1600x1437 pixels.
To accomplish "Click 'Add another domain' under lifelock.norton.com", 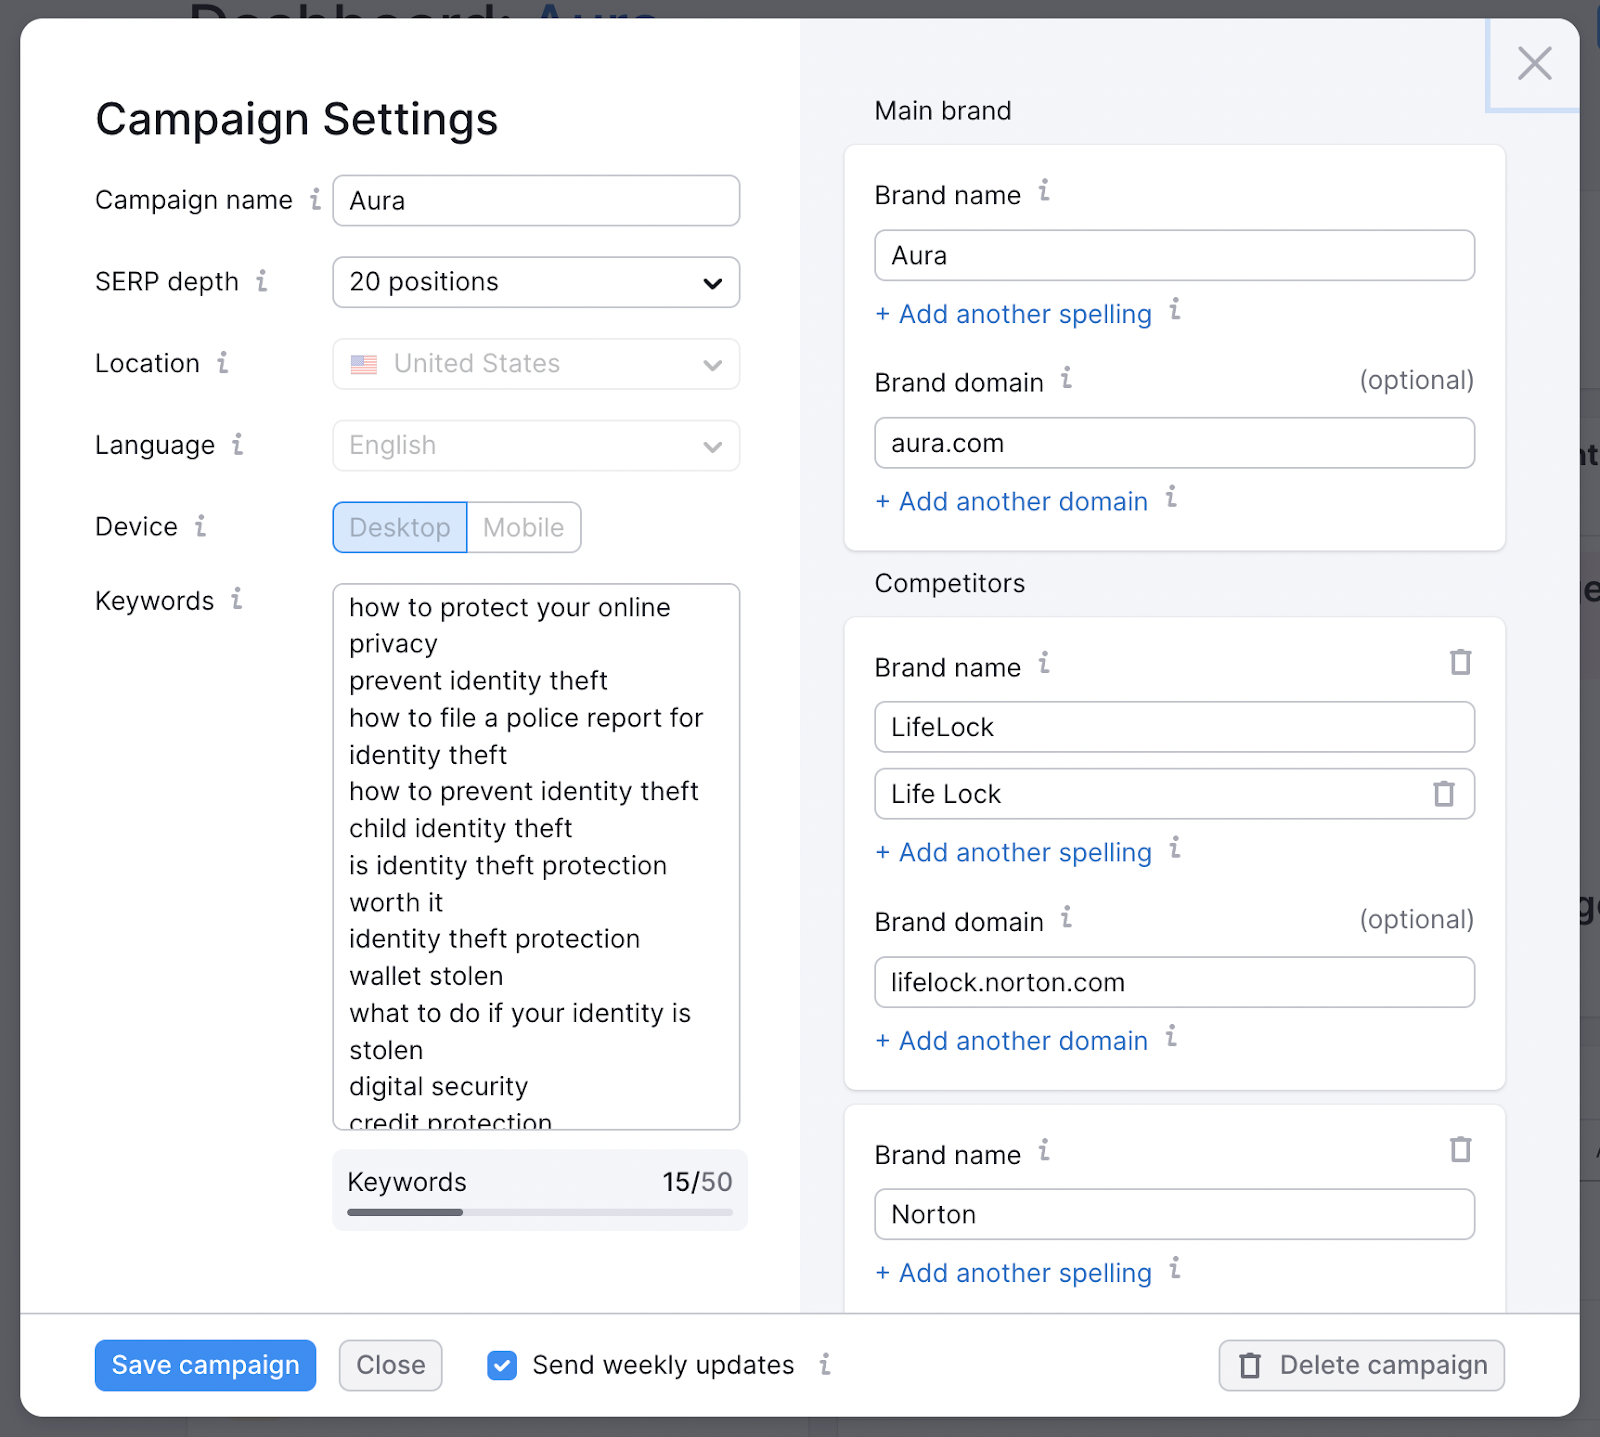I will 1012,1041.
